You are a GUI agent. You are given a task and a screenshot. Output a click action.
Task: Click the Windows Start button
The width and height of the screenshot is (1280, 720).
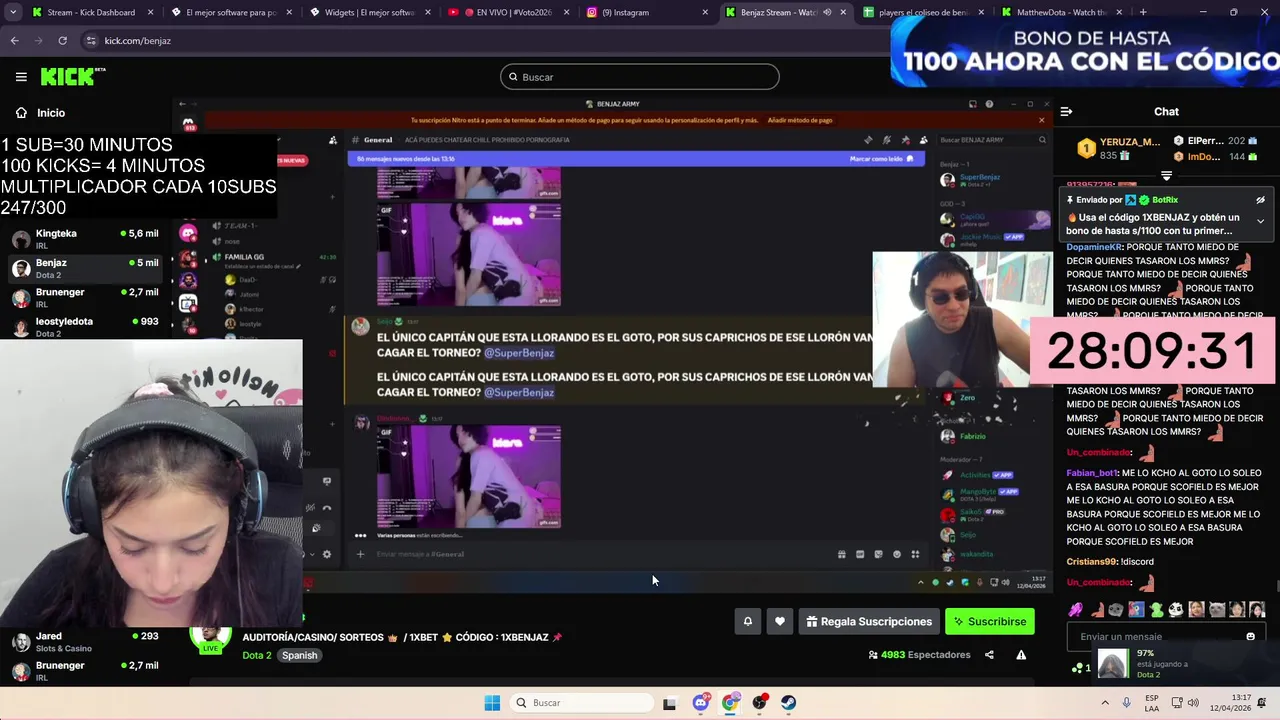(492, 703)
